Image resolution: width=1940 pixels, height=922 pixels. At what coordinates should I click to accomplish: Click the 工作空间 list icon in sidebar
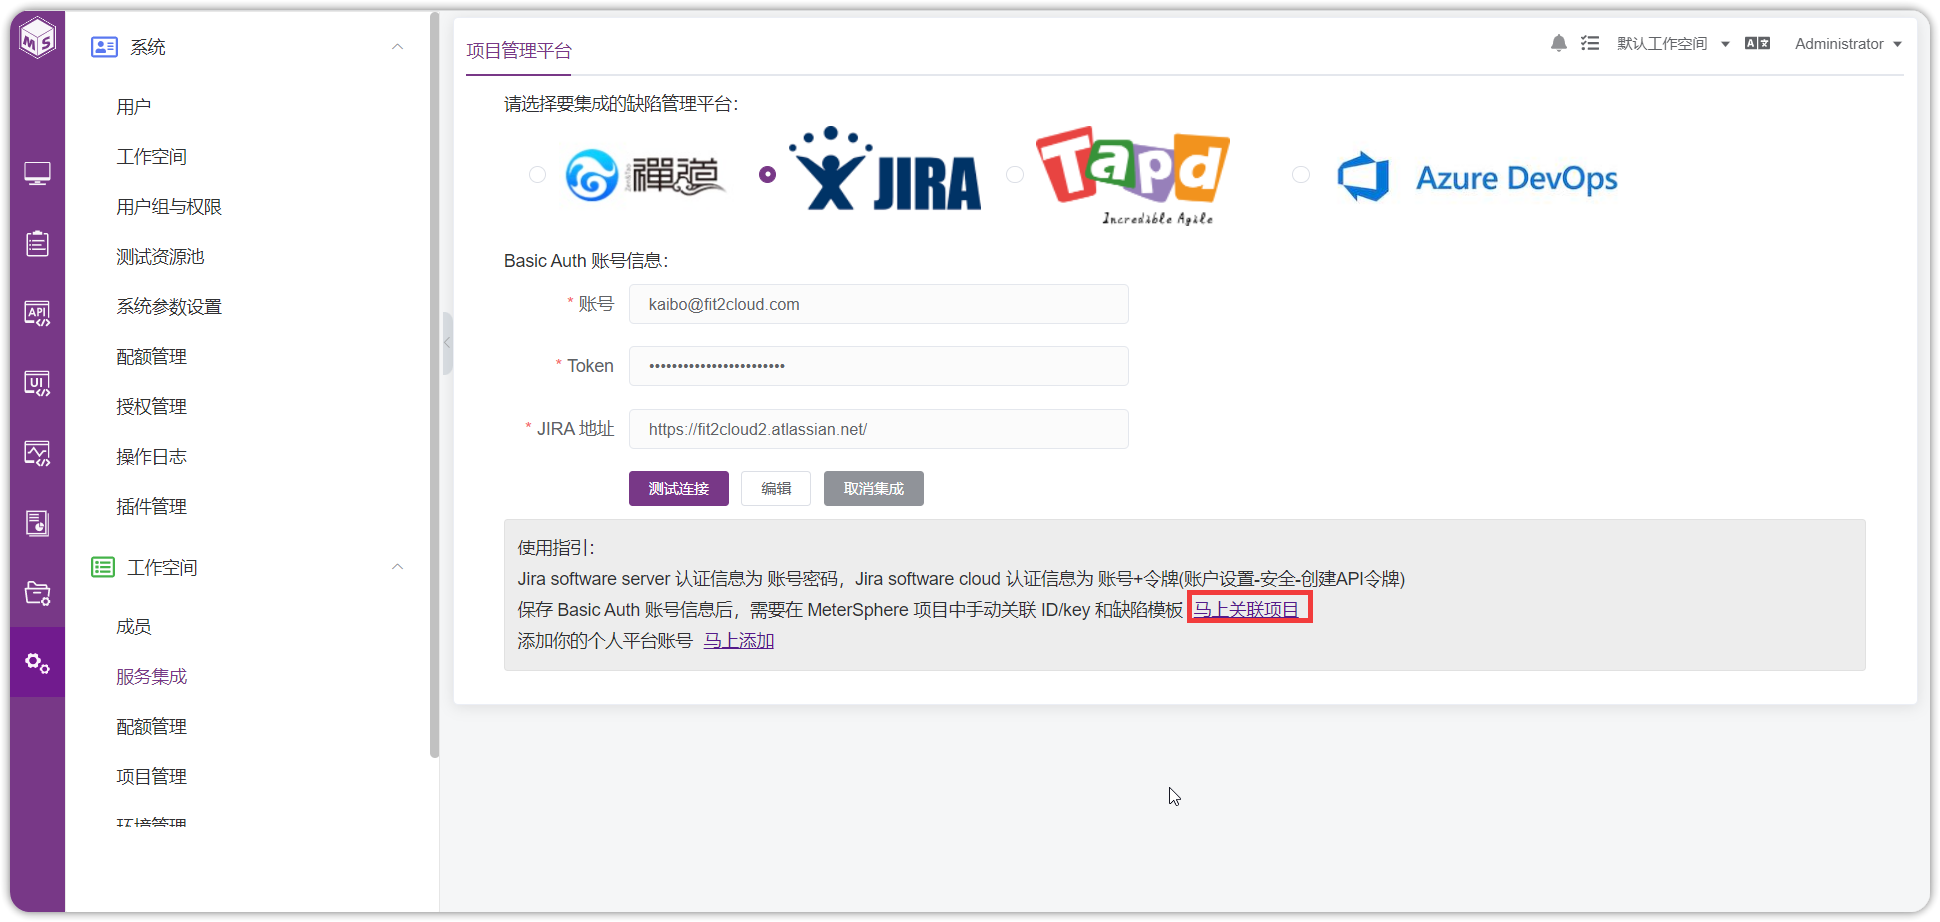click(x=103, y=567)
